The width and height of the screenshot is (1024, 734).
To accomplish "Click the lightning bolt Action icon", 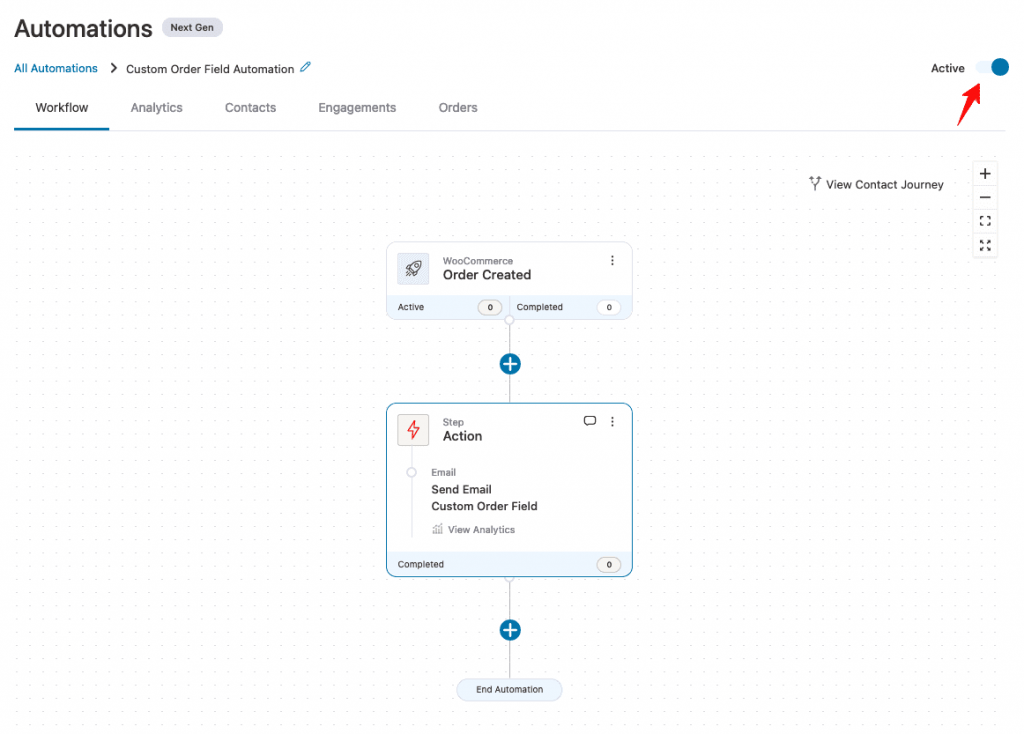I will click(x=413, y=430).
